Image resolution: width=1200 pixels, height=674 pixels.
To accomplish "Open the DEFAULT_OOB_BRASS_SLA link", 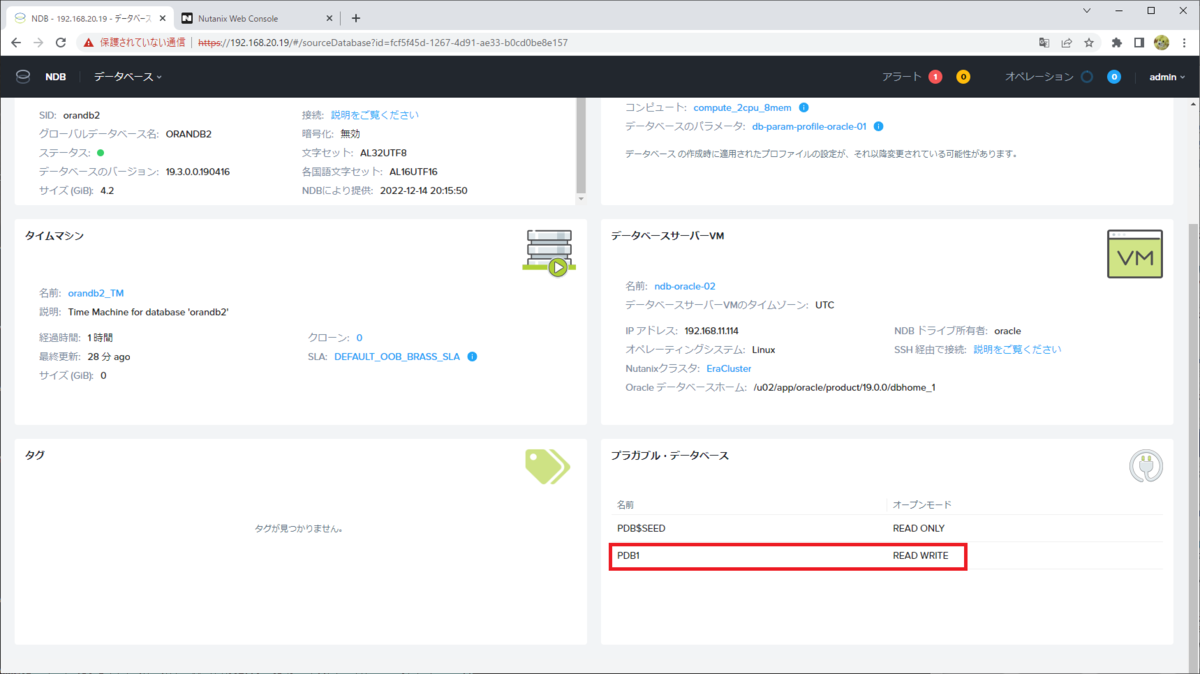I will tap(397, 357).
